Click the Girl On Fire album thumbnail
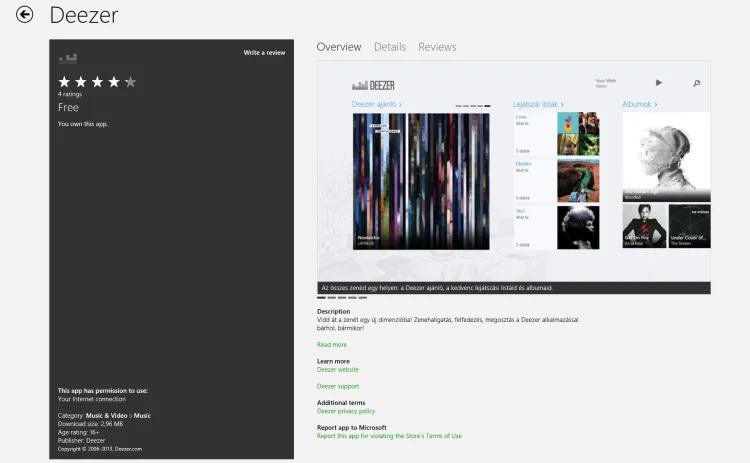The width and height of the screenshot is (750, 463). [x=644, y=226]
